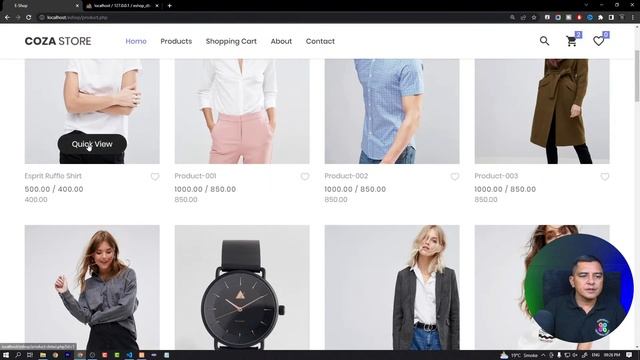Go to the Home menu item
This screenshot has width=640, height=360.
(x=136, y=41)
